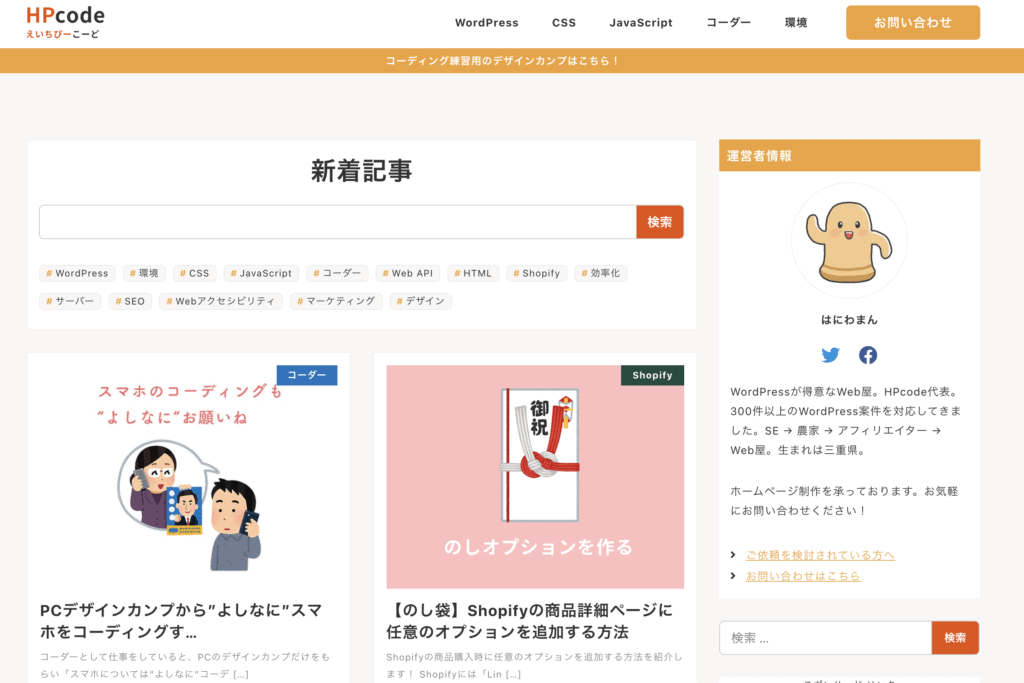Click the のし袋 article thumbnail image

534,475
